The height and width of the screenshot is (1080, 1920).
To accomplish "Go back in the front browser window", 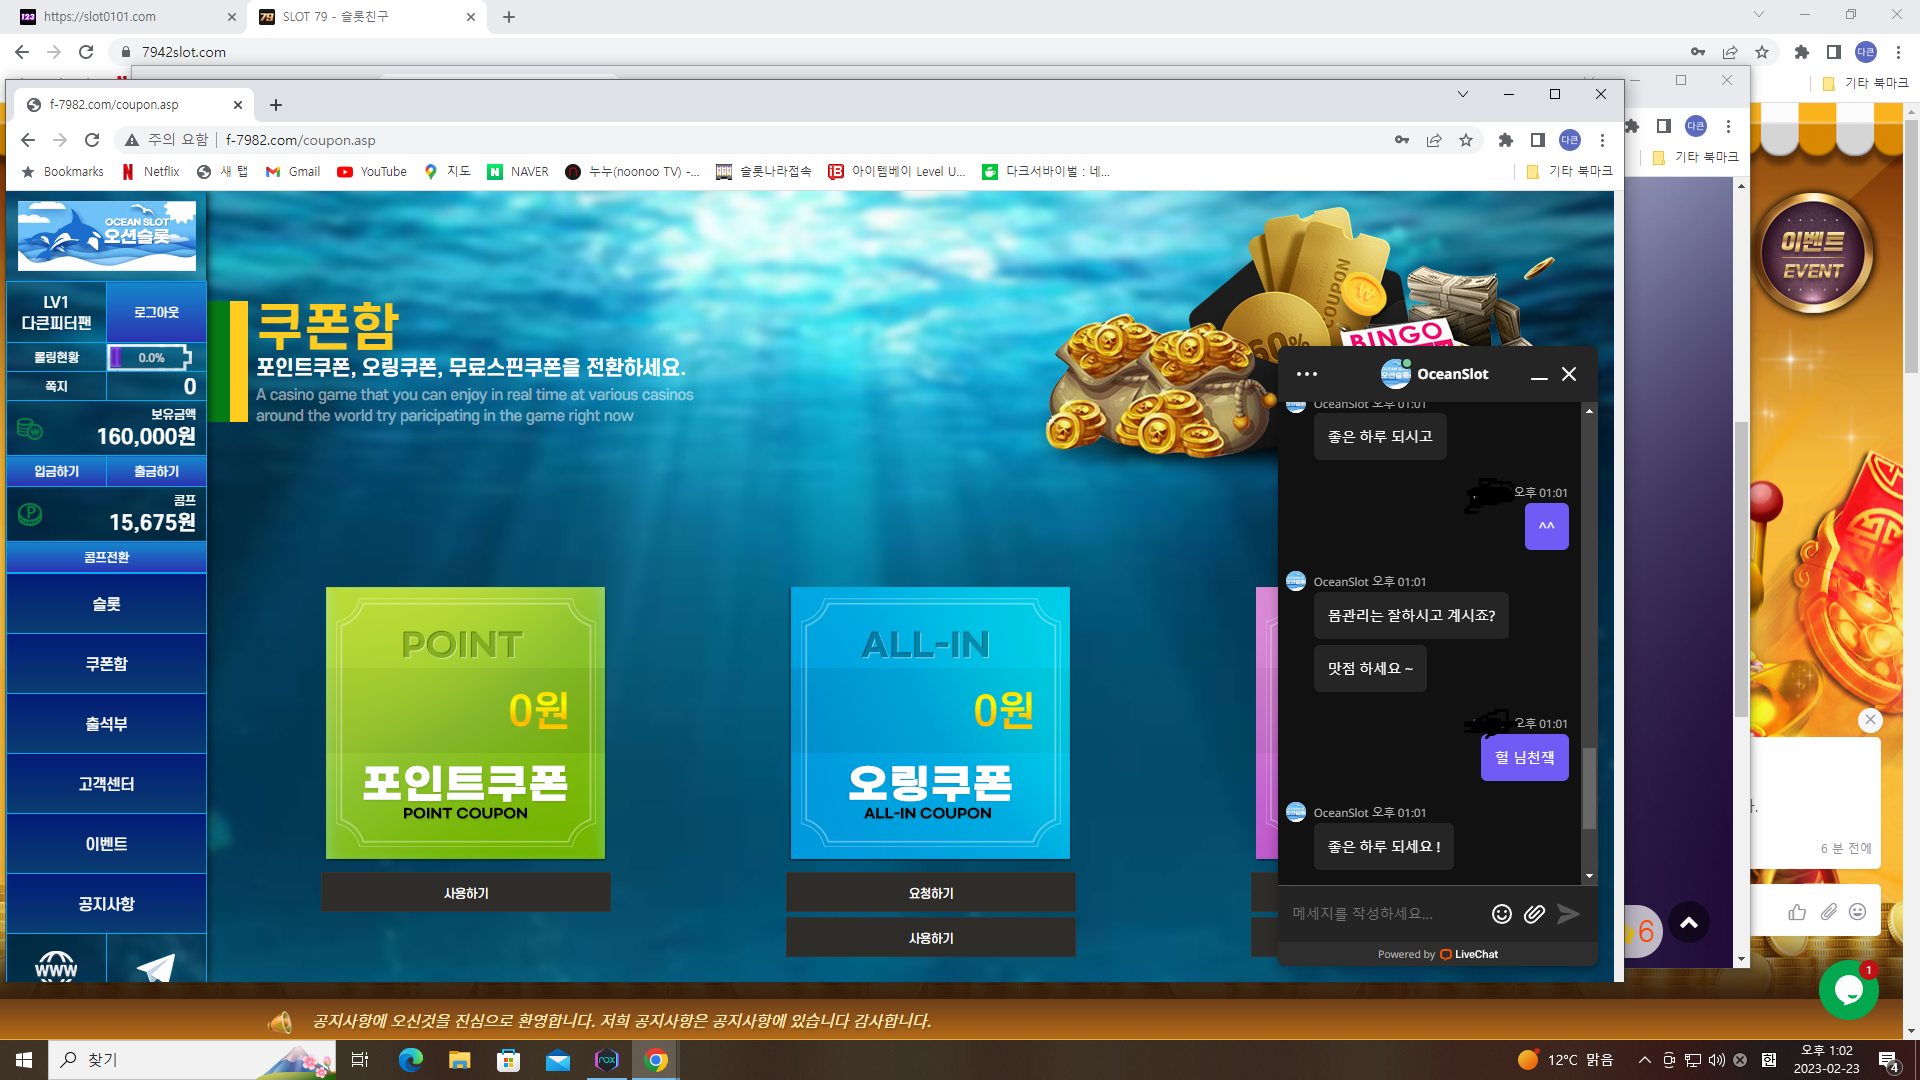I will [28, 140].
